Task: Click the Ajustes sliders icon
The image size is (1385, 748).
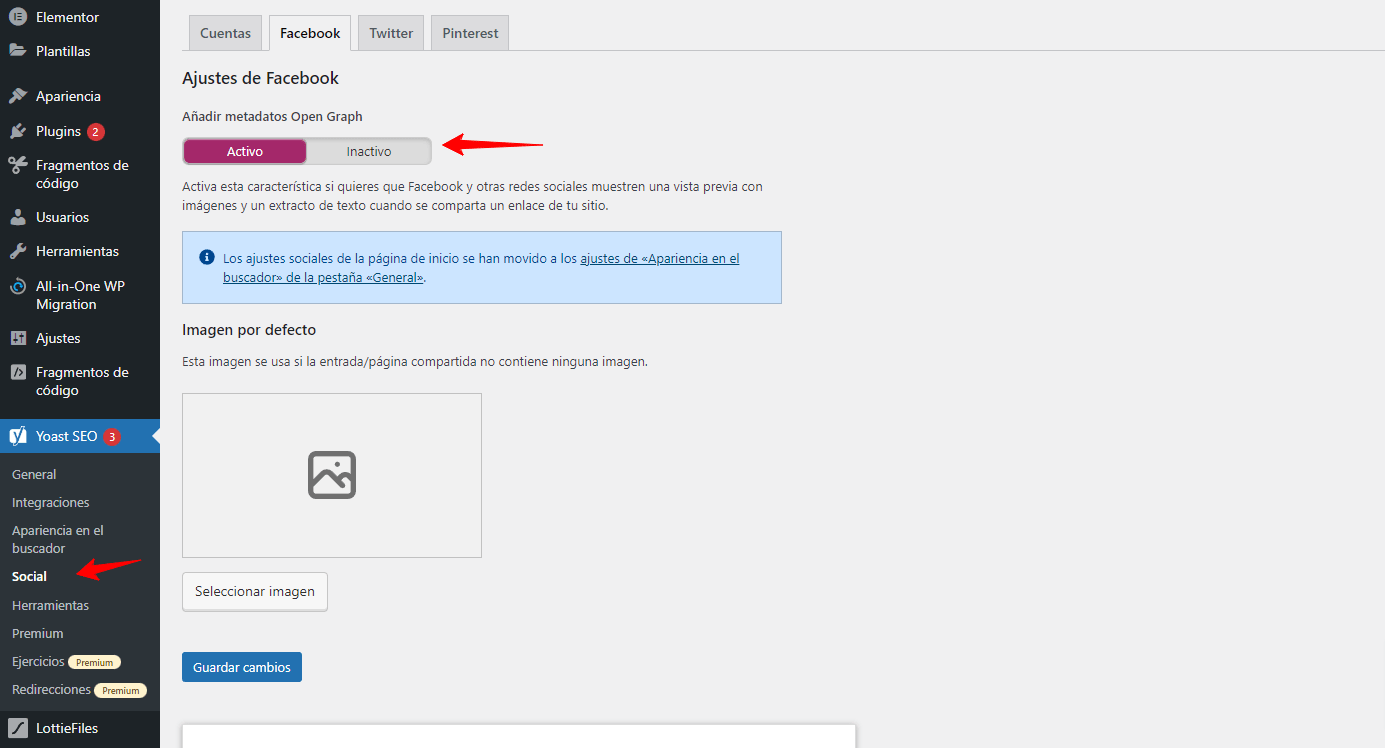Action: [x=18, y=338]
